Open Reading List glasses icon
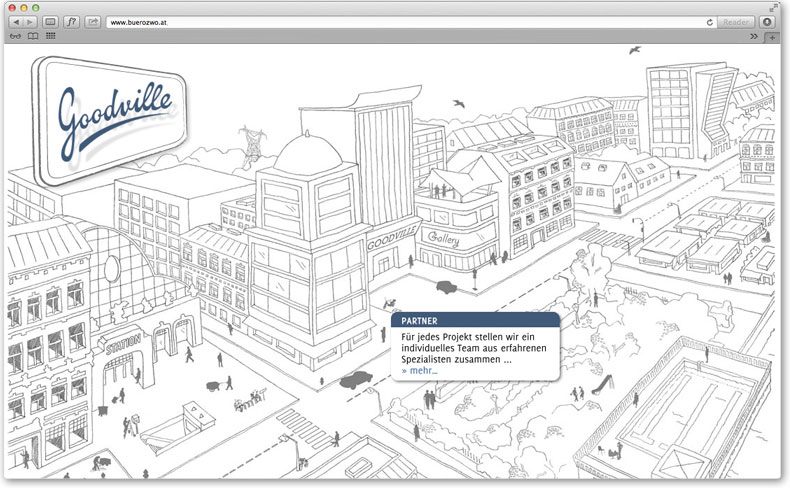This screenshot has height=488, width=790. [16, 36]
